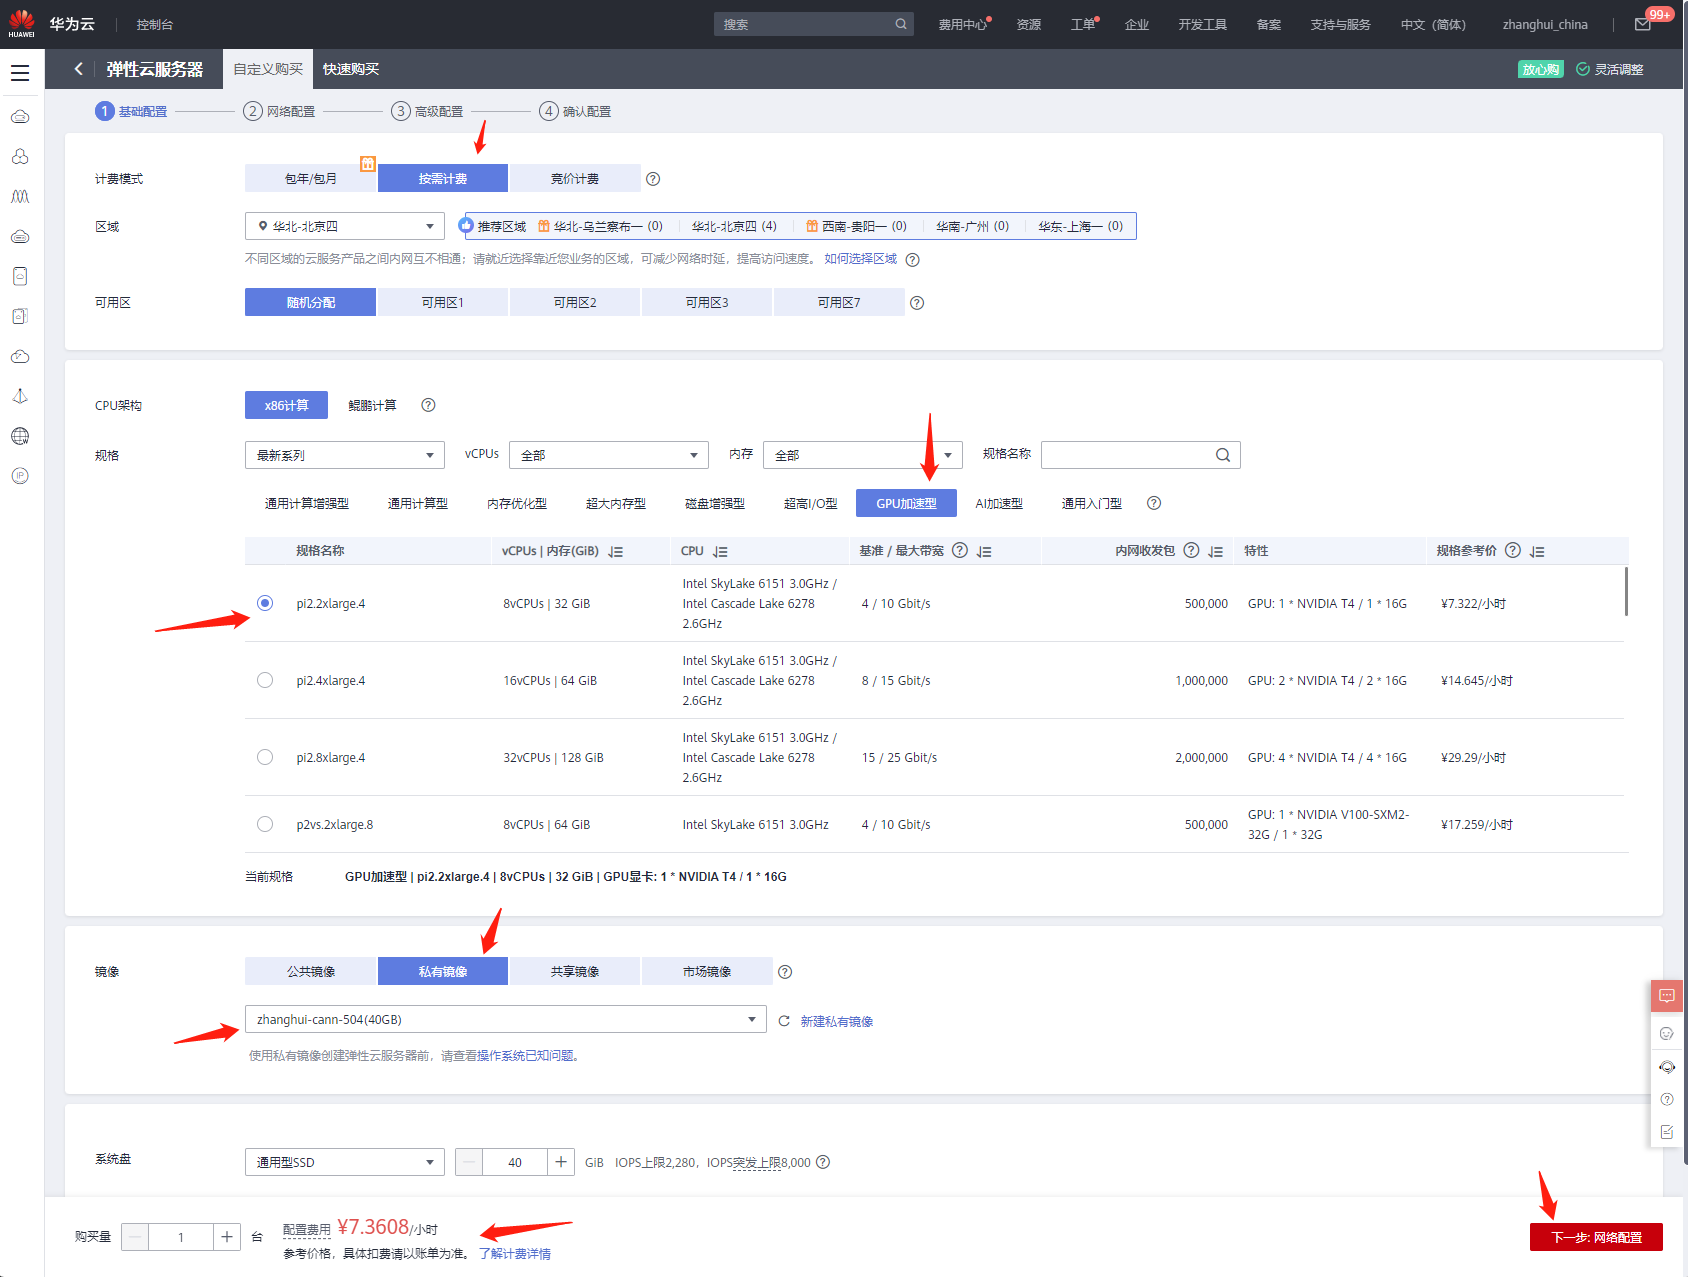Open the hamburger service menu
The width and height of the screenshot is (1688, 1277).
click(20, 73)
